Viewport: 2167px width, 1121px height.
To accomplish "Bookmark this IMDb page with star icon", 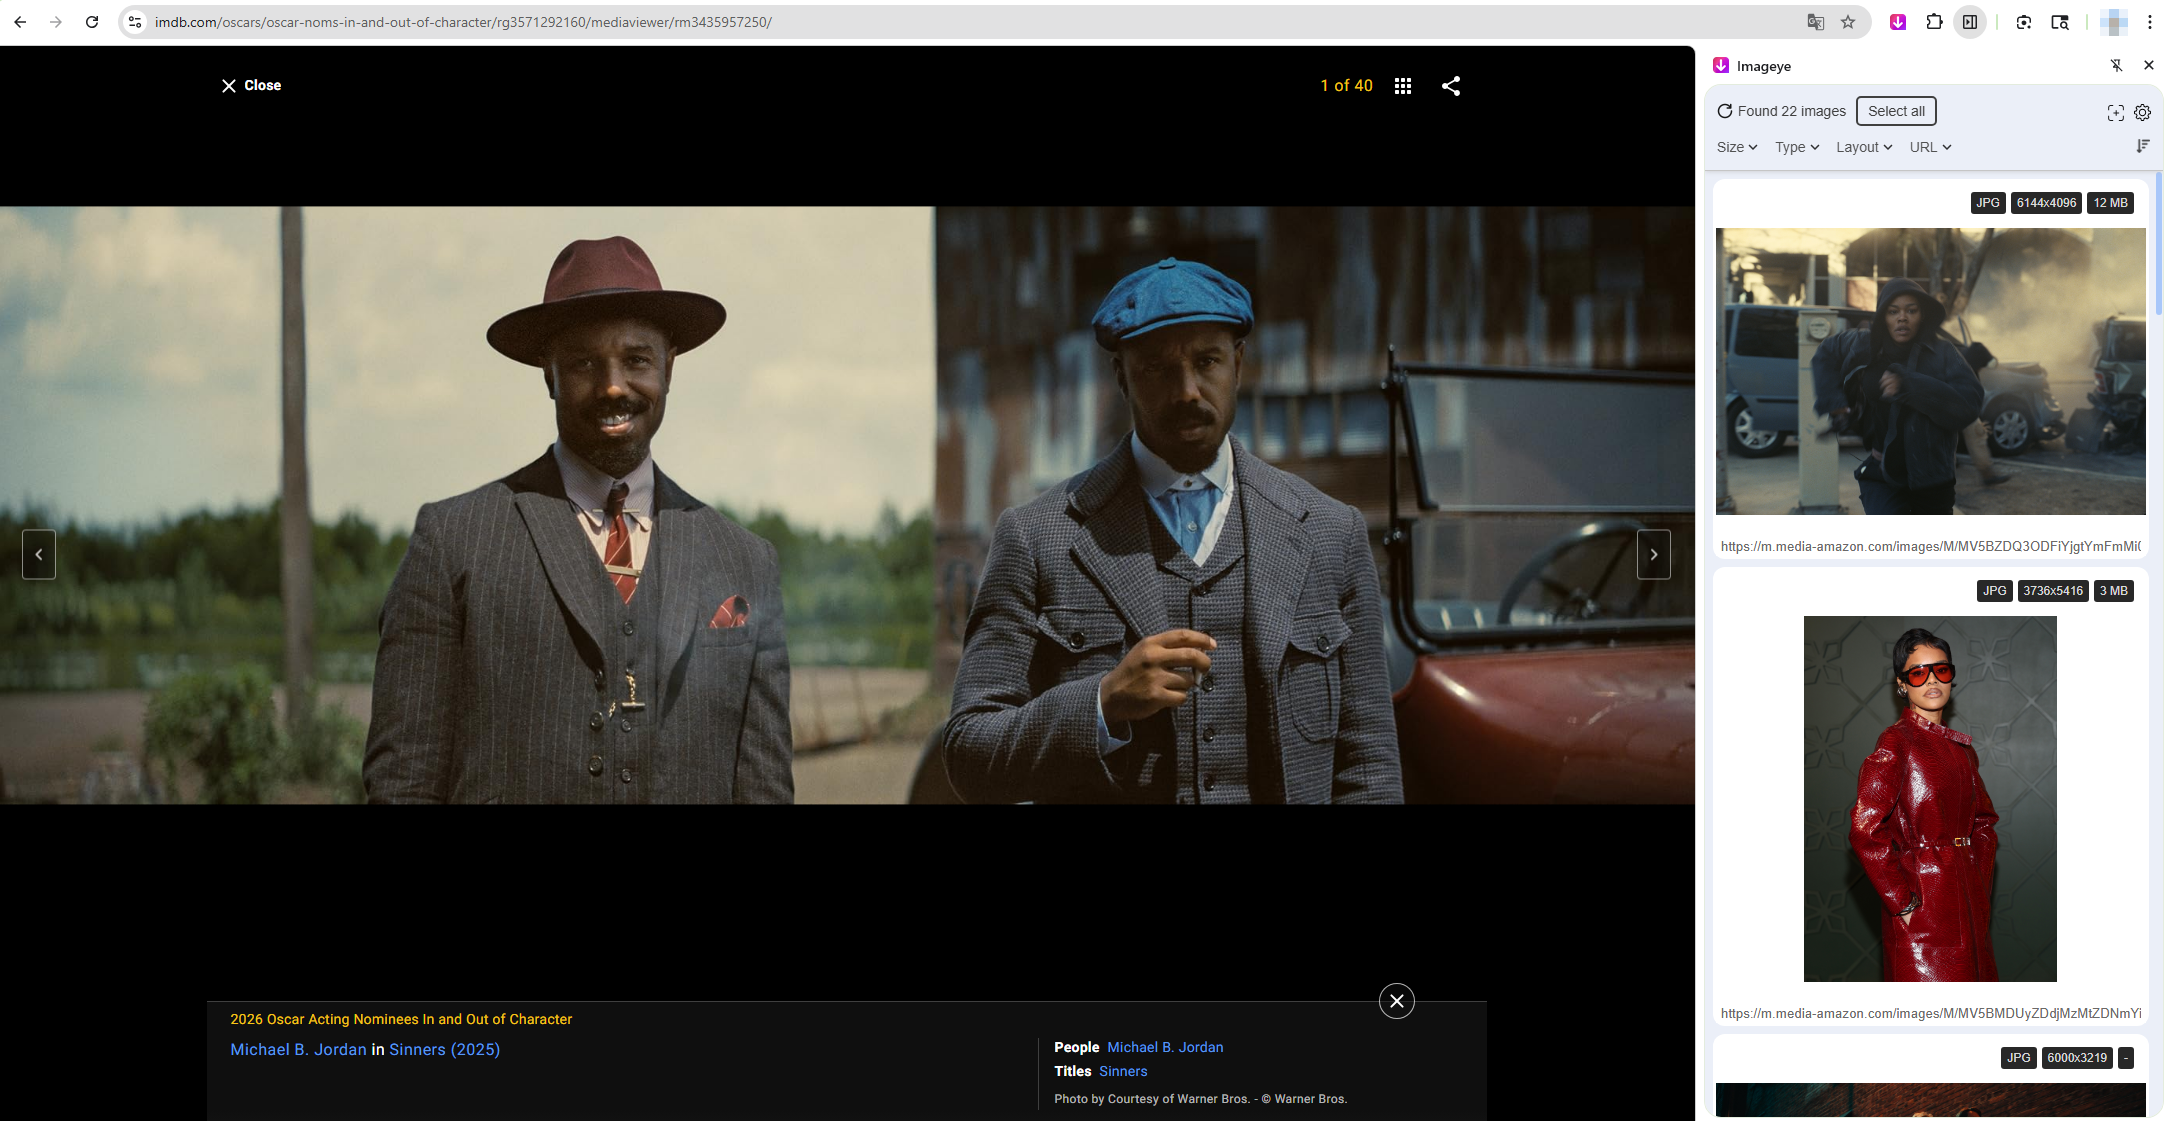I will [x=1846, y=21].
